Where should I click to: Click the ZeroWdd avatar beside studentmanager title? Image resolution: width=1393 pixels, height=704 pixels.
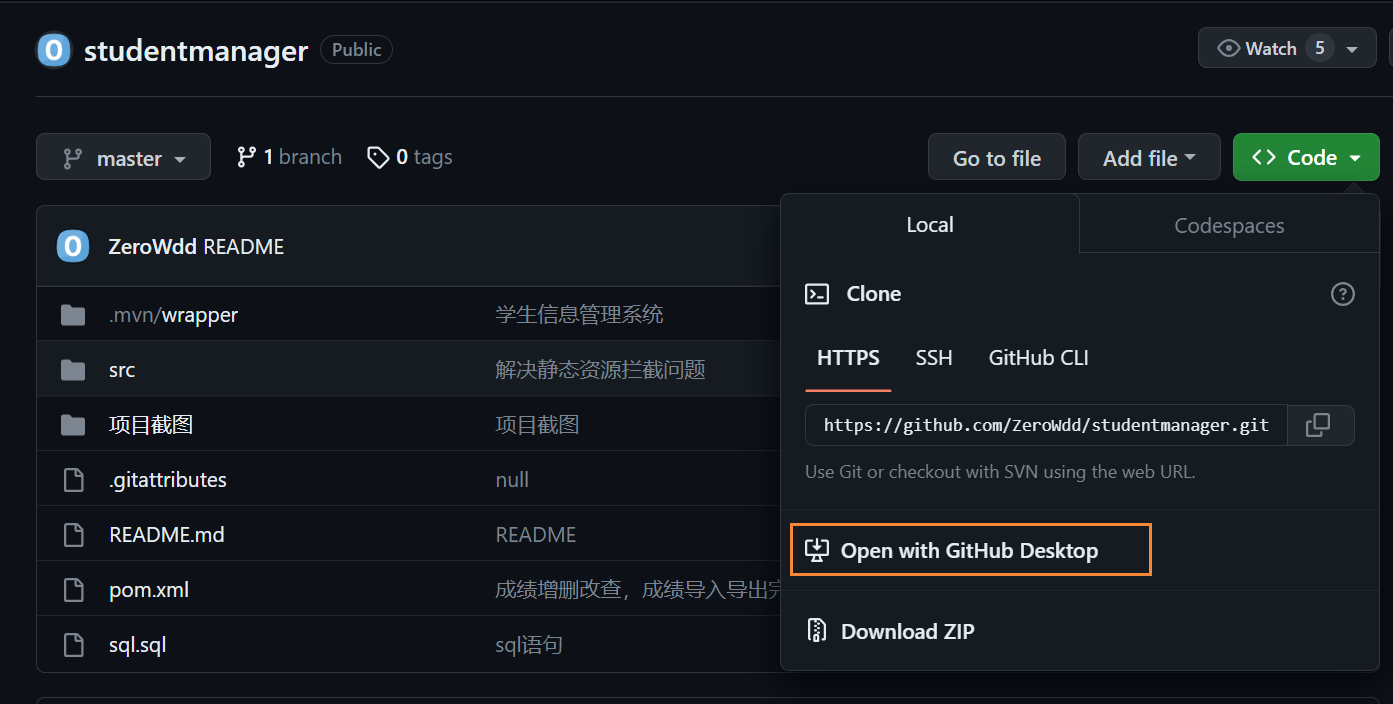54,50
